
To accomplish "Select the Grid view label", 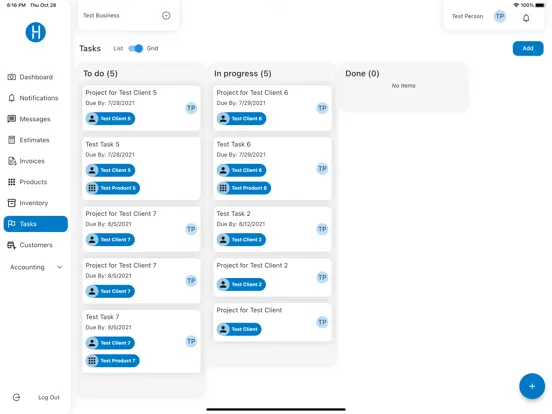I will [152, 48].
